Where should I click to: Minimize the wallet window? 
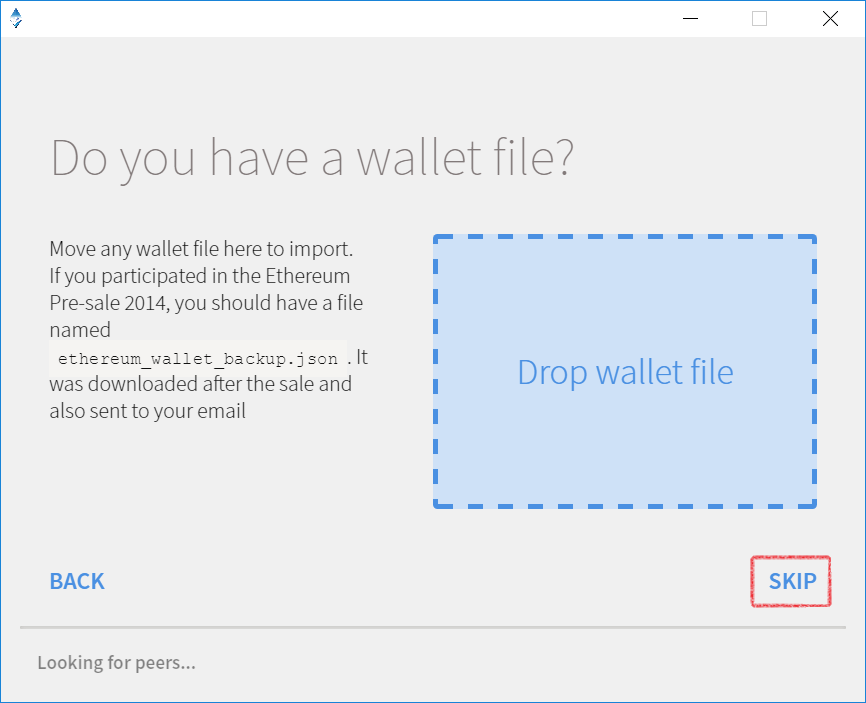690,18
